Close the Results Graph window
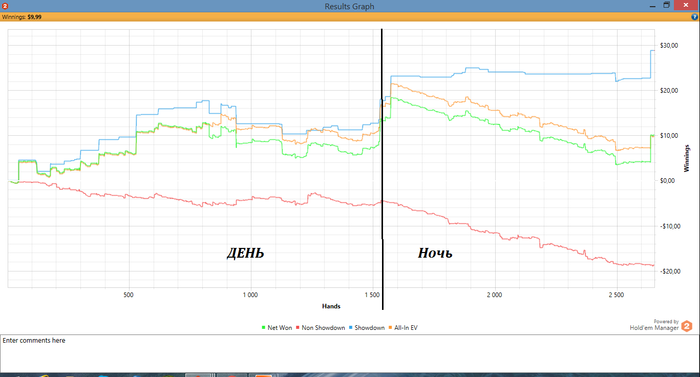The image size is (700, 377). coord(687,5)
